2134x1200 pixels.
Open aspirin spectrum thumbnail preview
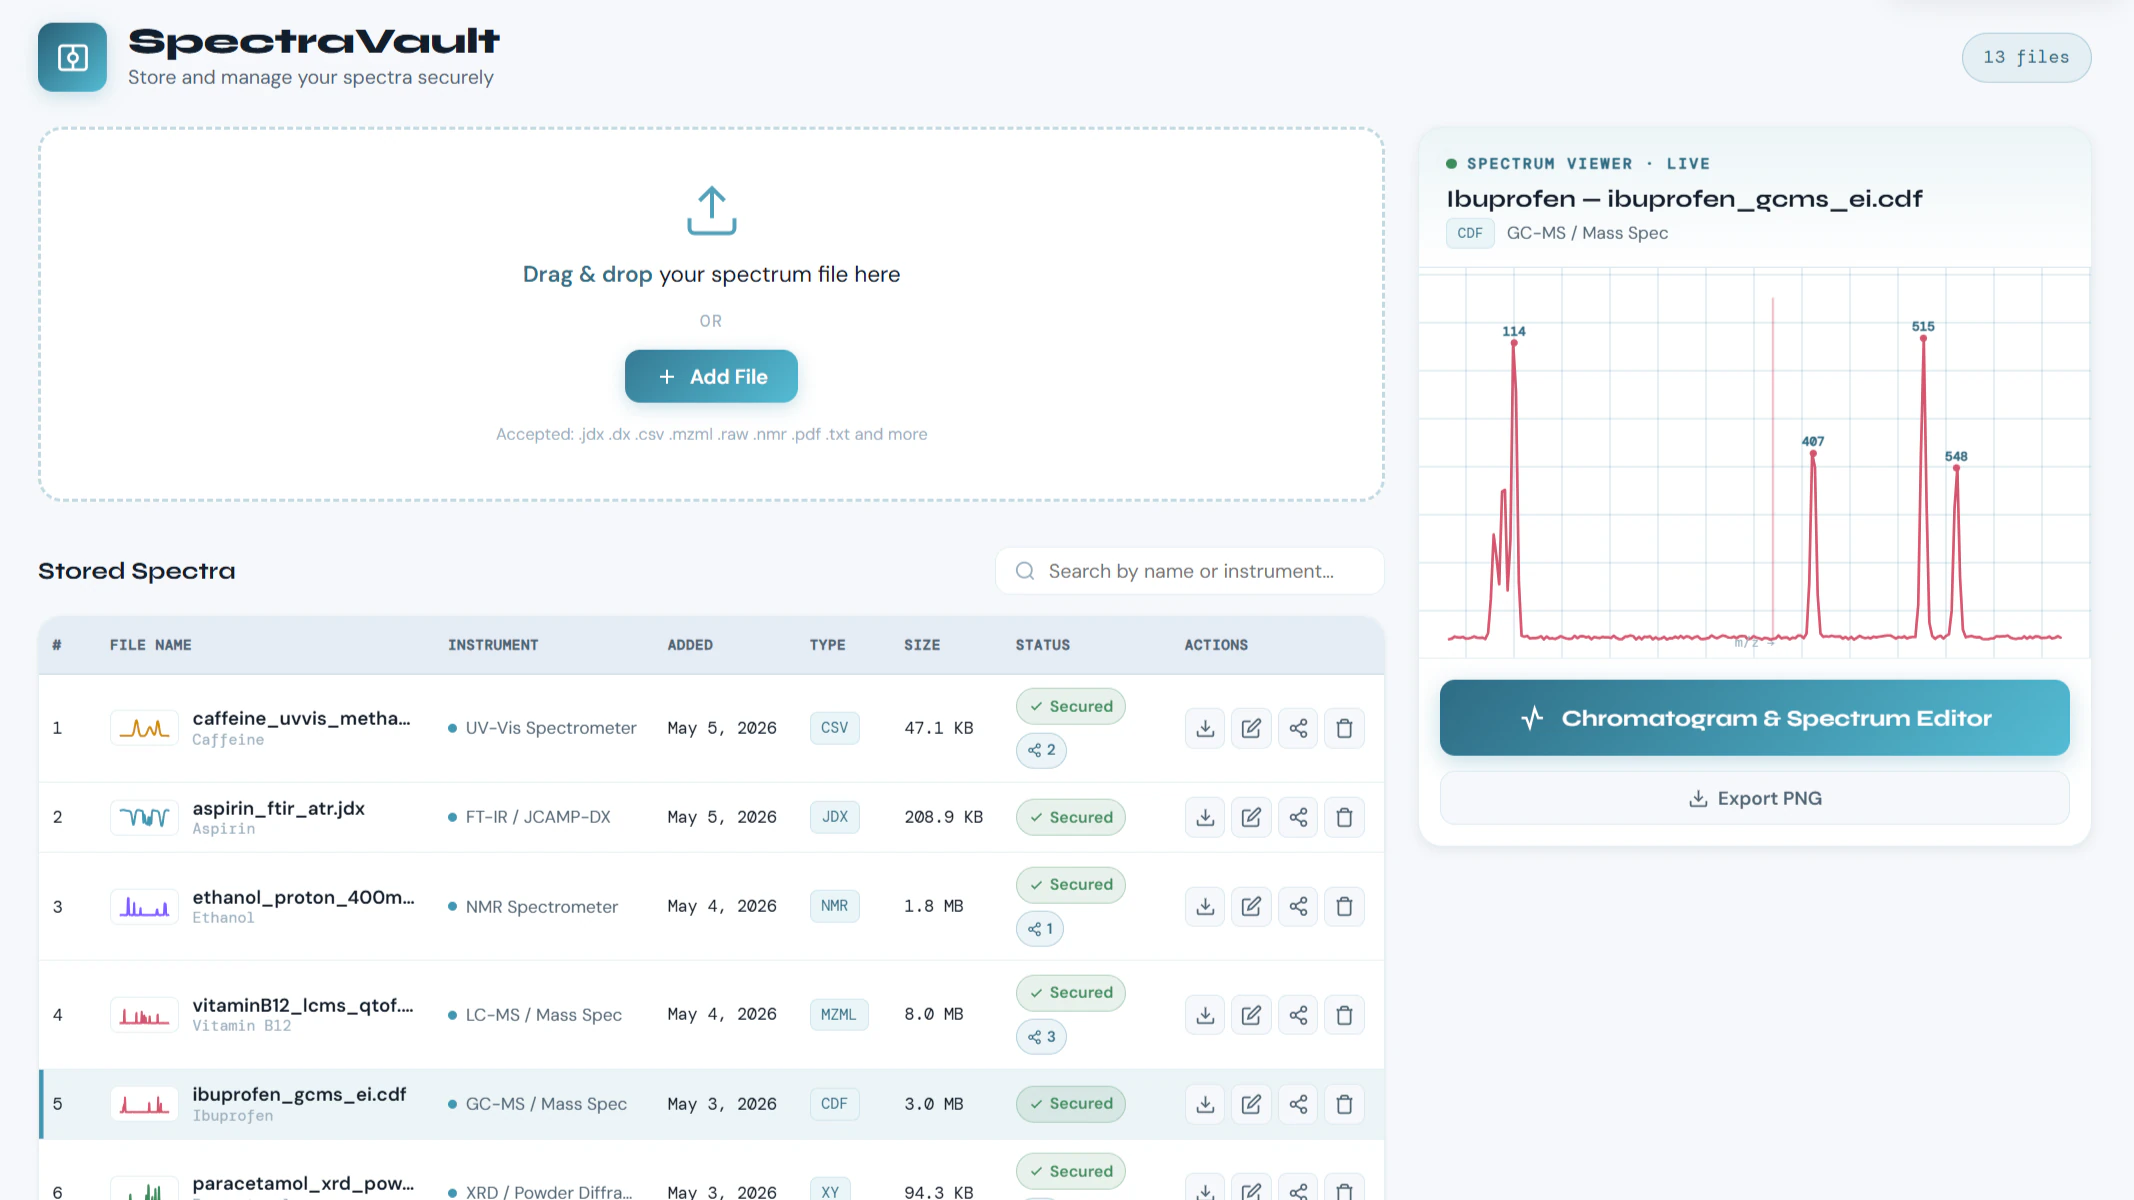coord(144,817)
